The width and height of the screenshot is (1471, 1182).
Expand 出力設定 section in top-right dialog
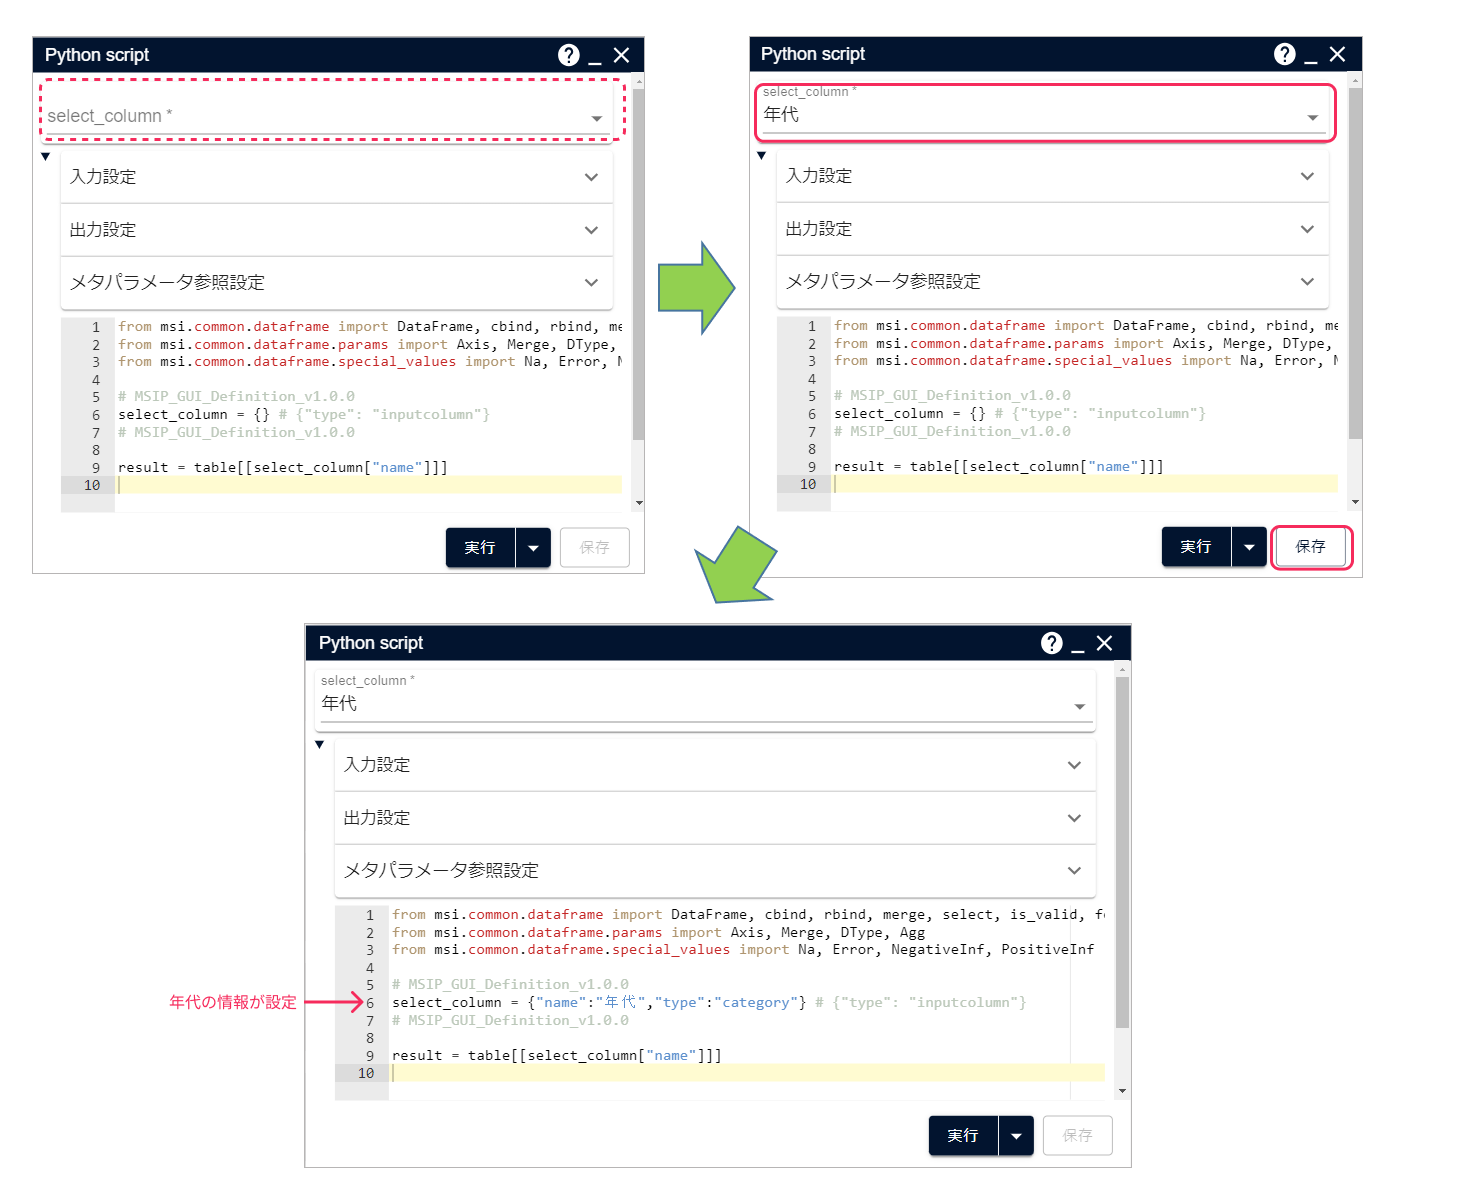(1052, 229)
